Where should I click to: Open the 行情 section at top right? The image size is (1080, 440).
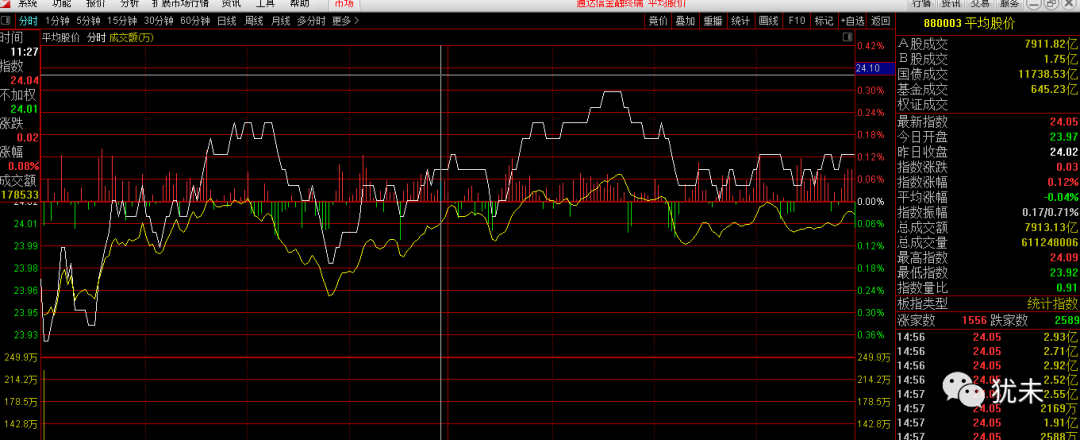click(x=921, y=3)
